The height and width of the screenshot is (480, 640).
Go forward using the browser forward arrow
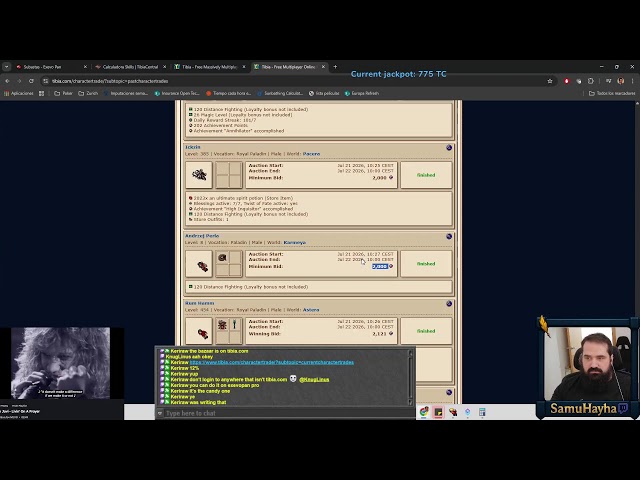coord(19,81)
